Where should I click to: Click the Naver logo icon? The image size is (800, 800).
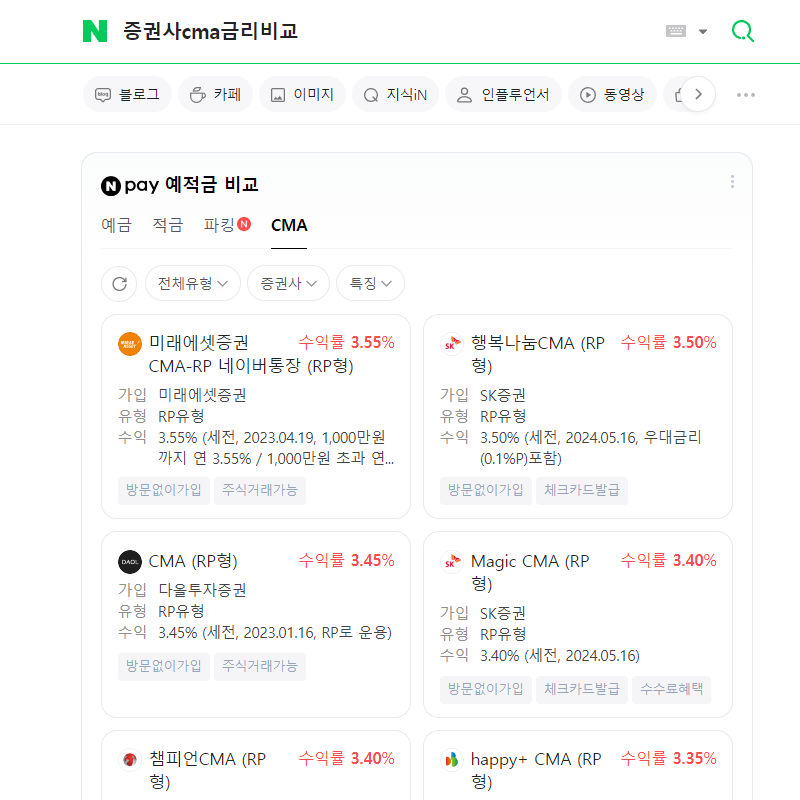coord(96,31)
